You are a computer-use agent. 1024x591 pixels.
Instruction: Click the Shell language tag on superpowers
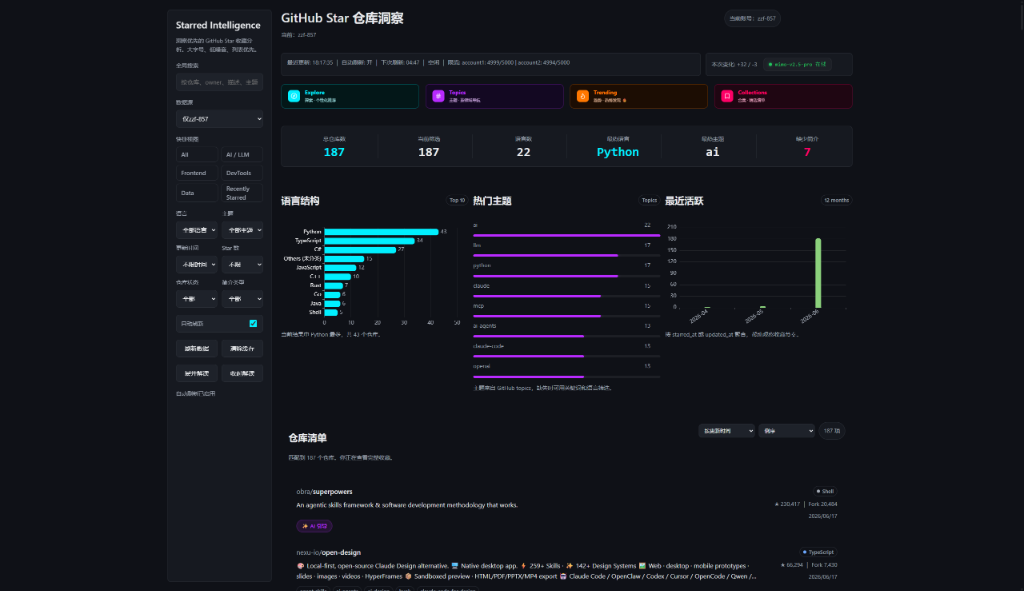coord(825,491)
